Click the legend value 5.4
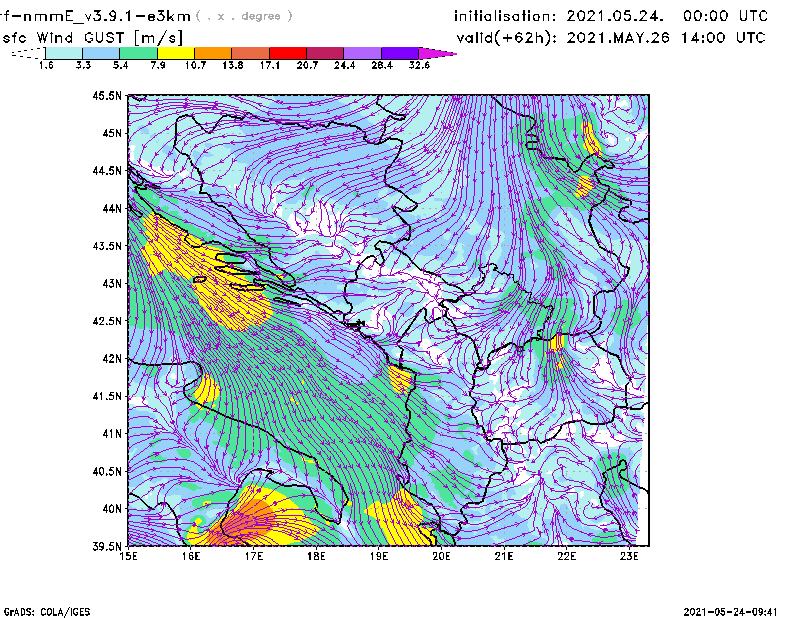This screenshot has height=618, width=800. coord(120,65)
